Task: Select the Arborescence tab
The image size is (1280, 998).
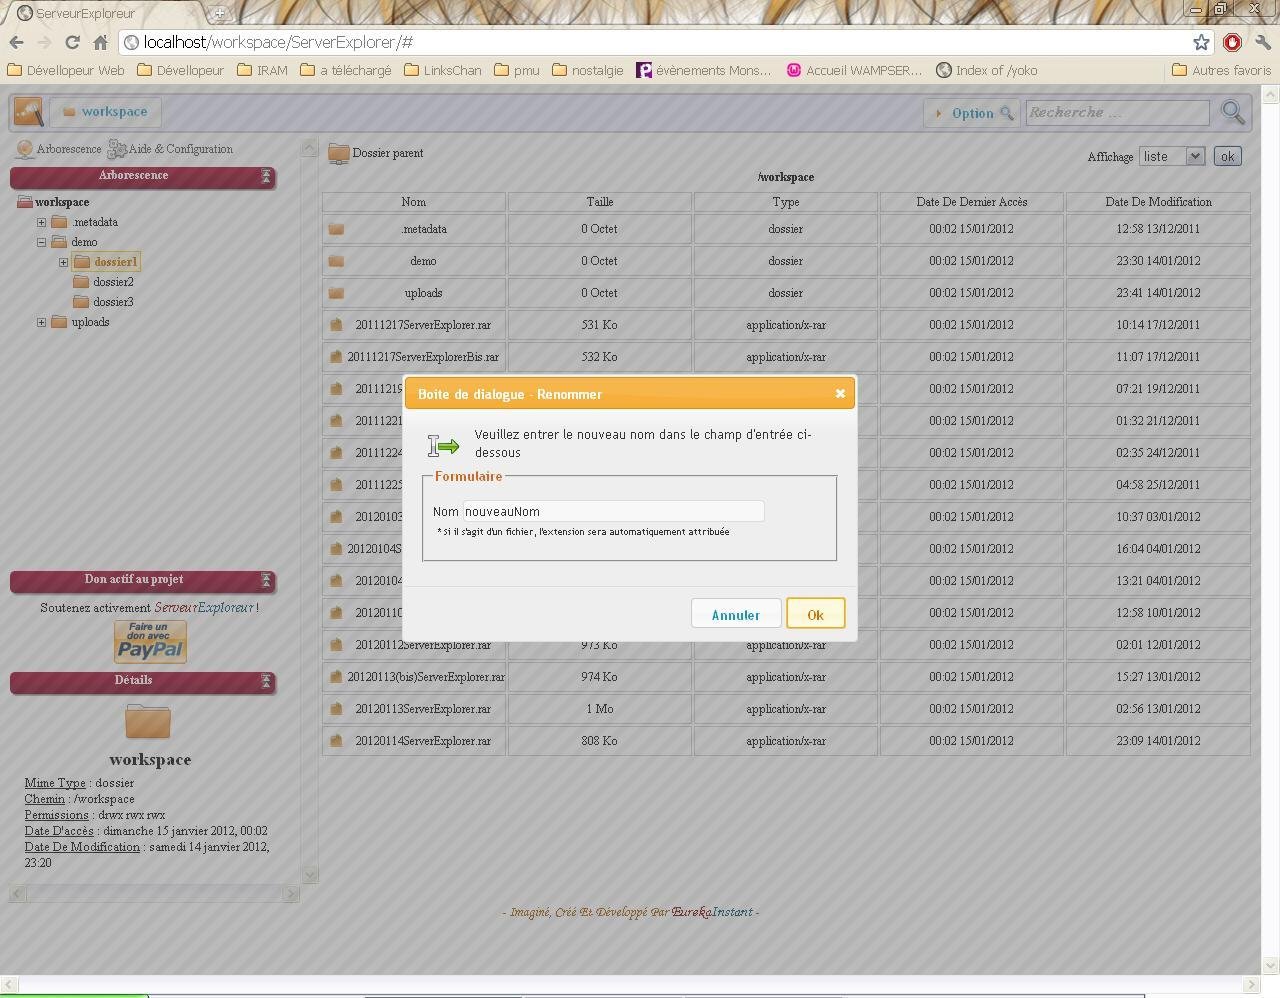Action: tap(70, 148)
